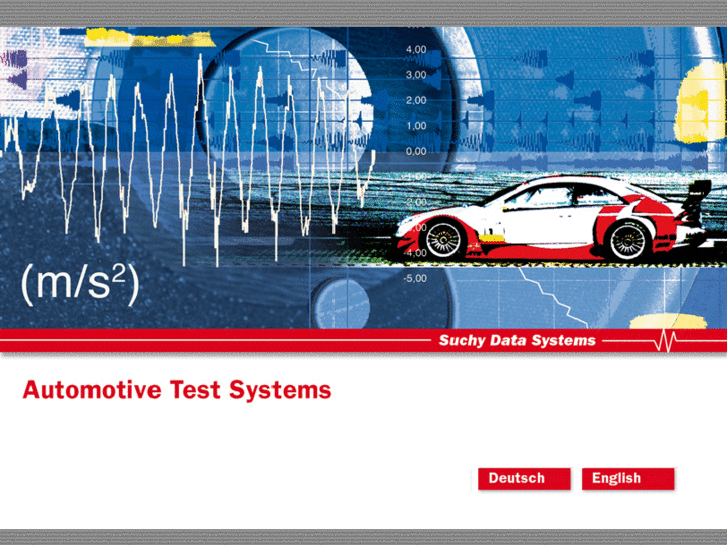Click the "Automotive Test Systems" heading
The width and height of the screenshot is (727, 545).
177,390
